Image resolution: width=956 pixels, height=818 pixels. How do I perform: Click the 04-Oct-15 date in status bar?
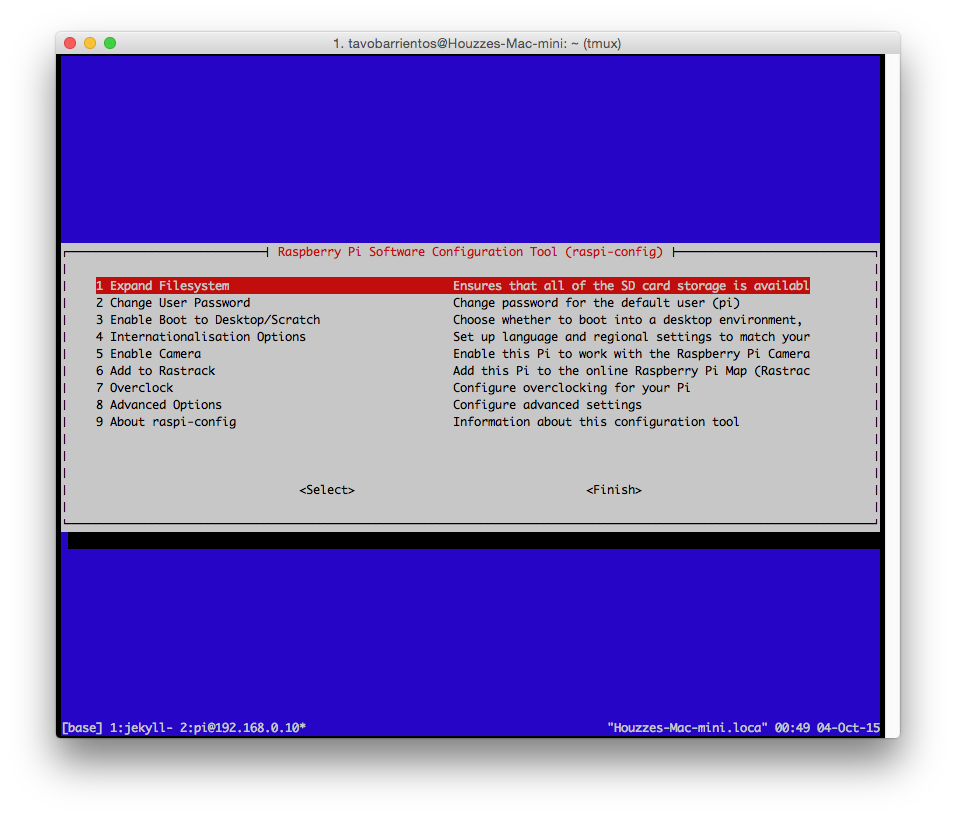pos(849,728)
